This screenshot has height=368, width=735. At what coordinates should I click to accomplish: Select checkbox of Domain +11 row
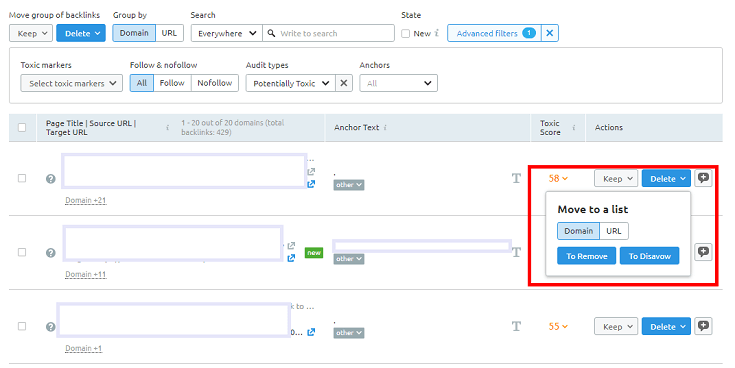tap(22, 252)
